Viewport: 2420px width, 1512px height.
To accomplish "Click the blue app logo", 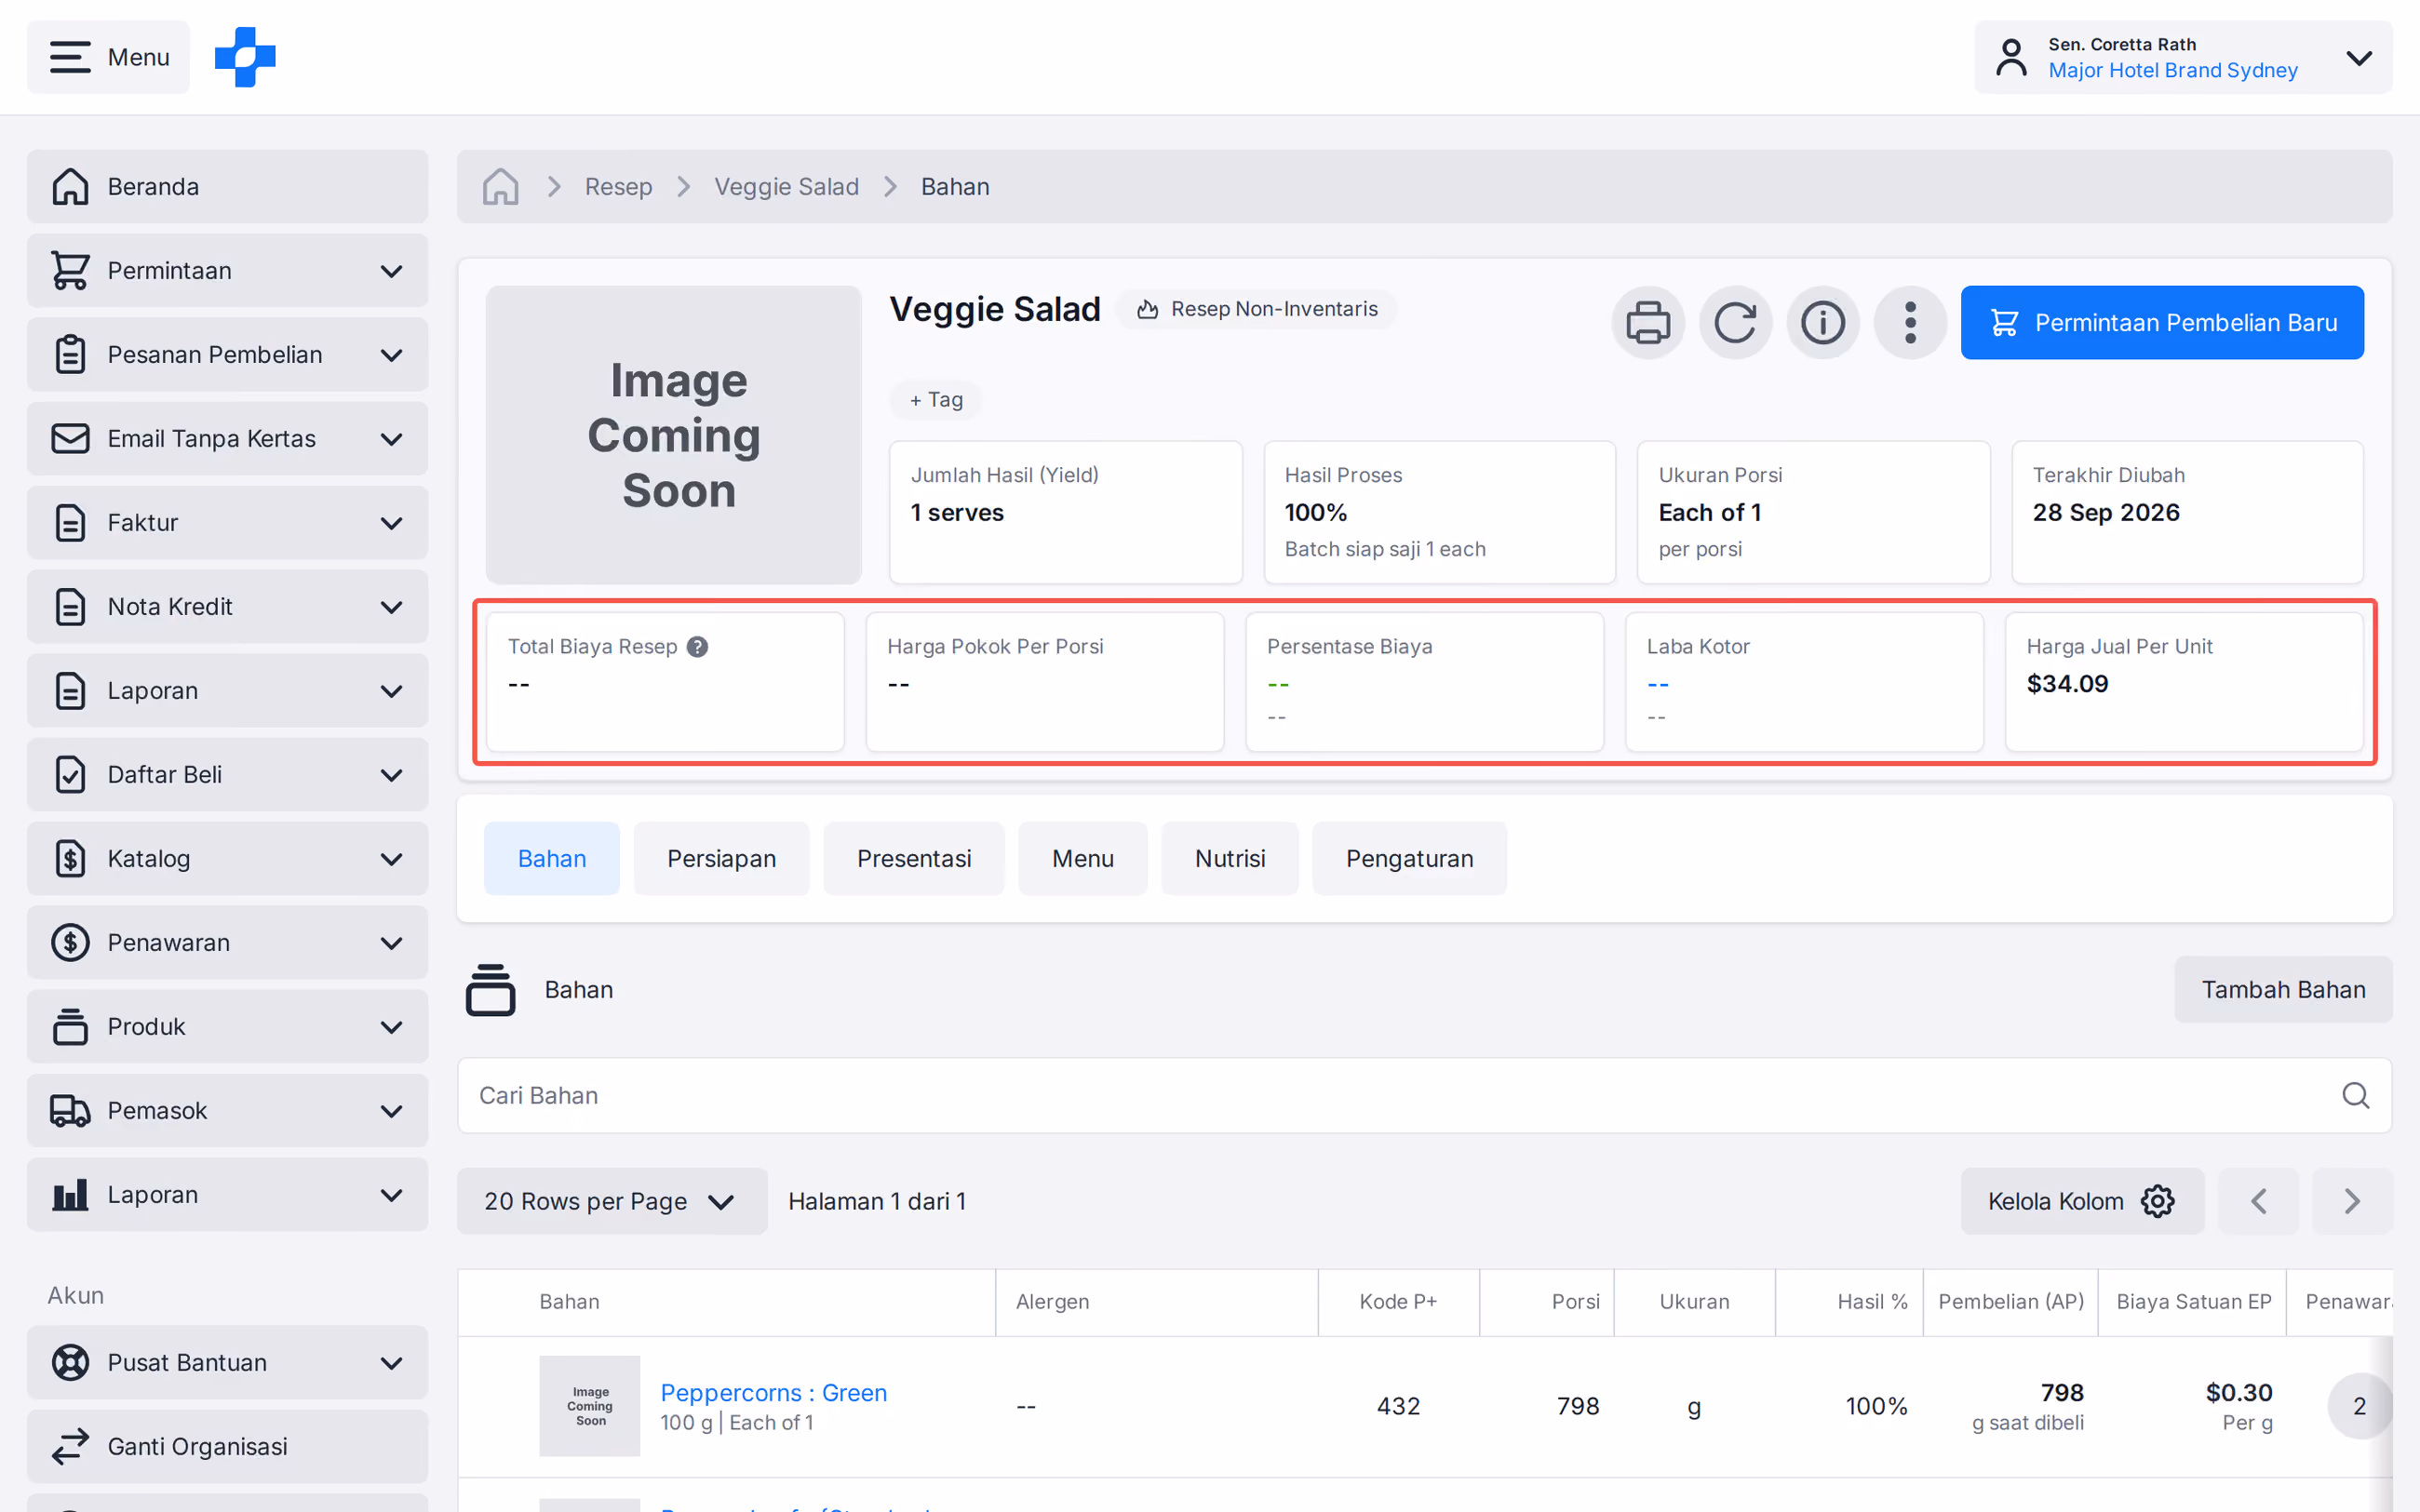I will click(245, 57).
